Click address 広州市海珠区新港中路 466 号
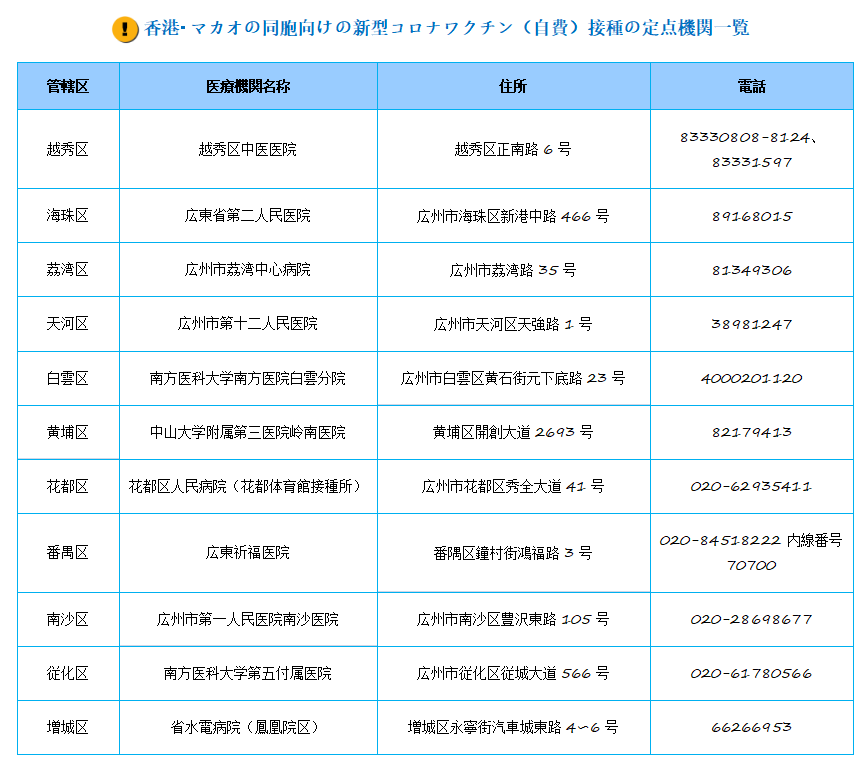Image resolution: width=867 pixels, height=771 pixels. 513,216
